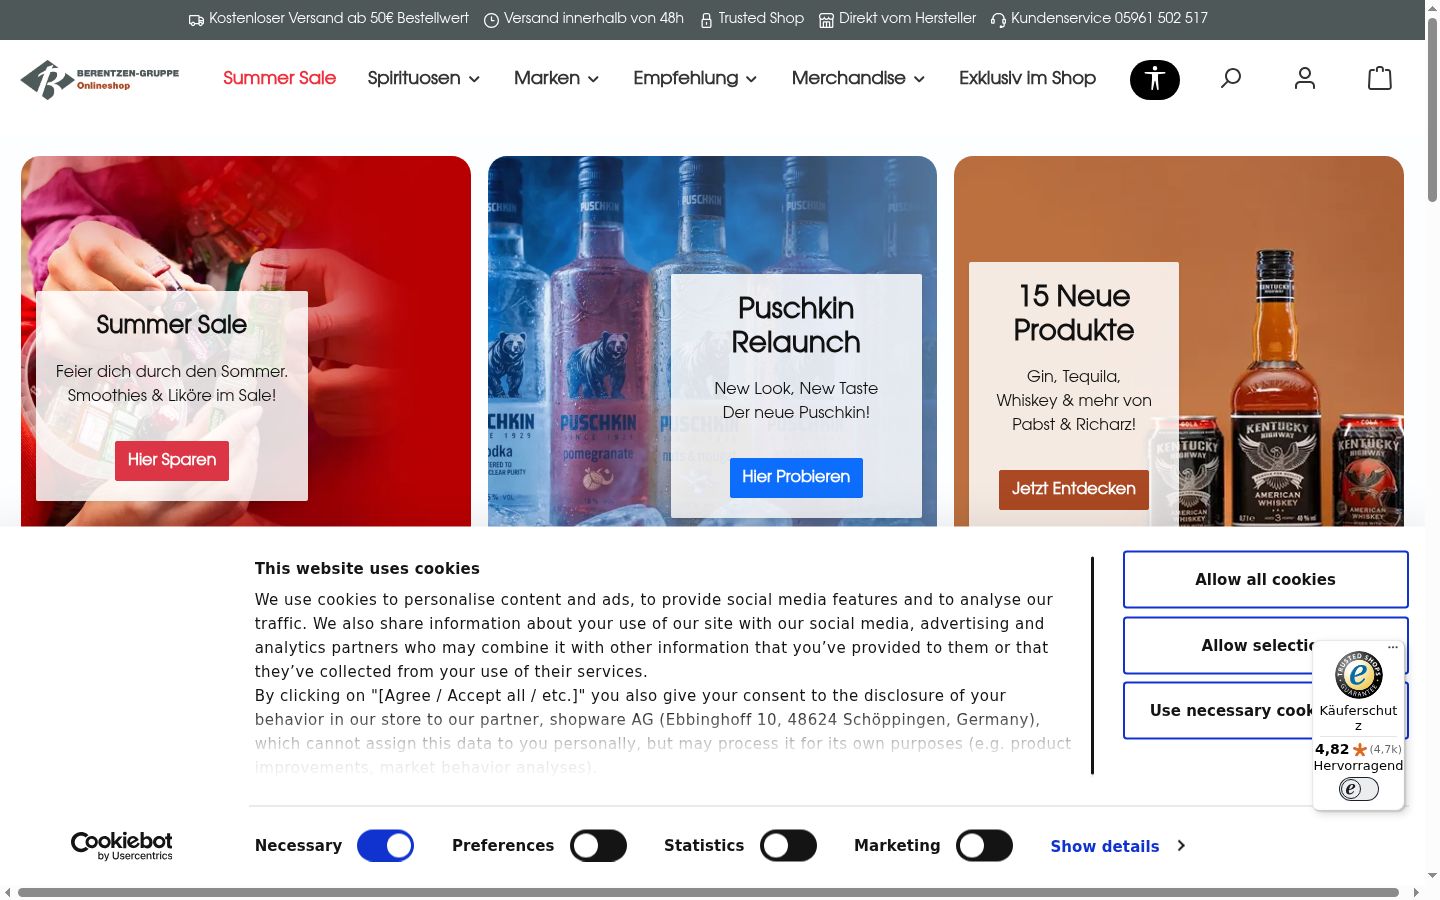The height and width of the screenshot is (900, 1440).
Task: Expand cookie info via Show details
Action: click(x=1117, y=846)
